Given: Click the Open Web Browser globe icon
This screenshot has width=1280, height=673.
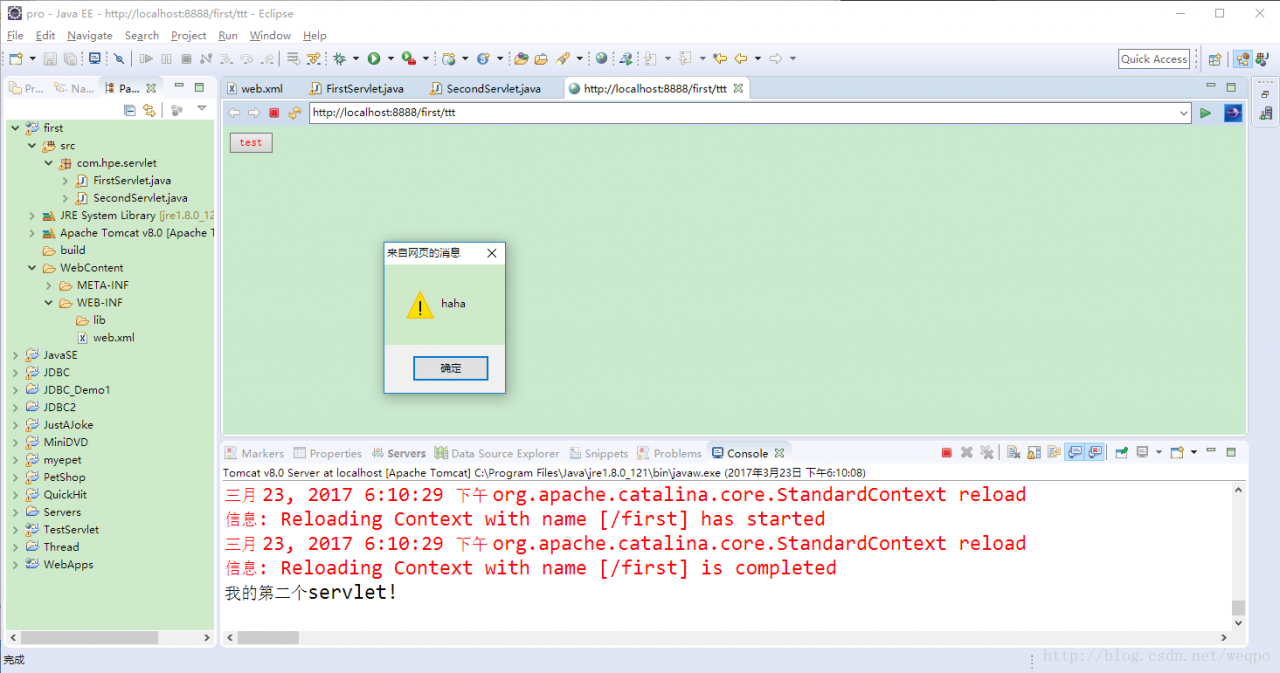Looking at the screenshot, I should pyautogui.click(x=601, y=59).
